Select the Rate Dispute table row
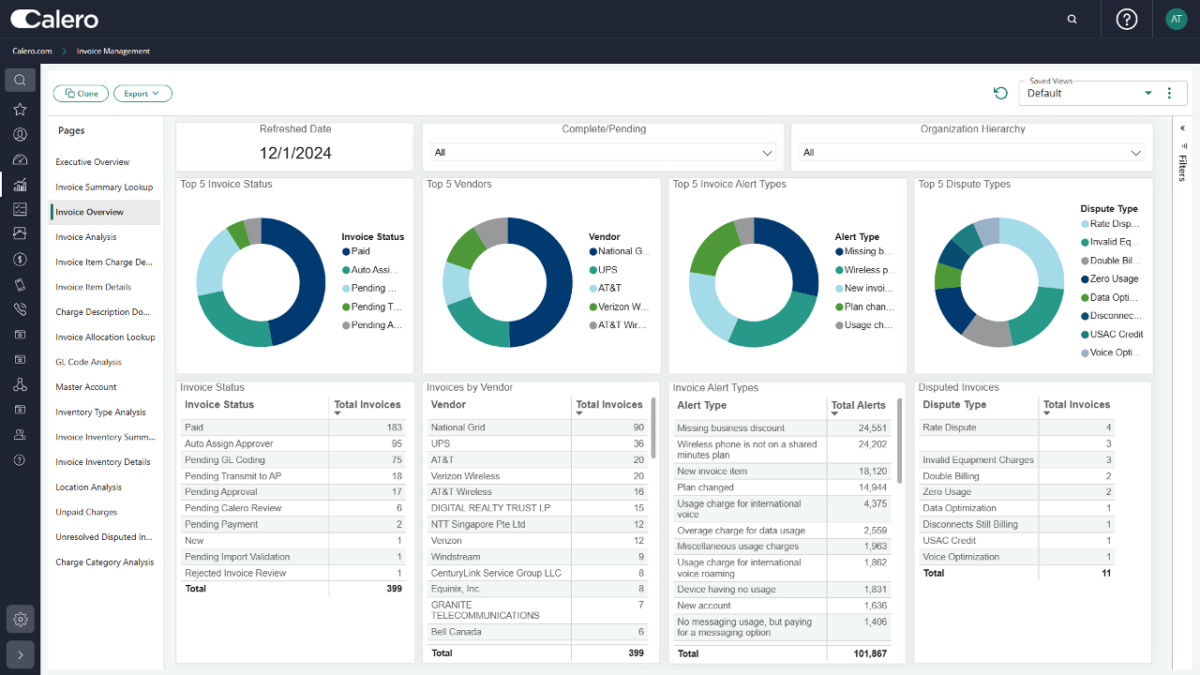This screenshot has height=675, width=1200. tap(1017, 427)
